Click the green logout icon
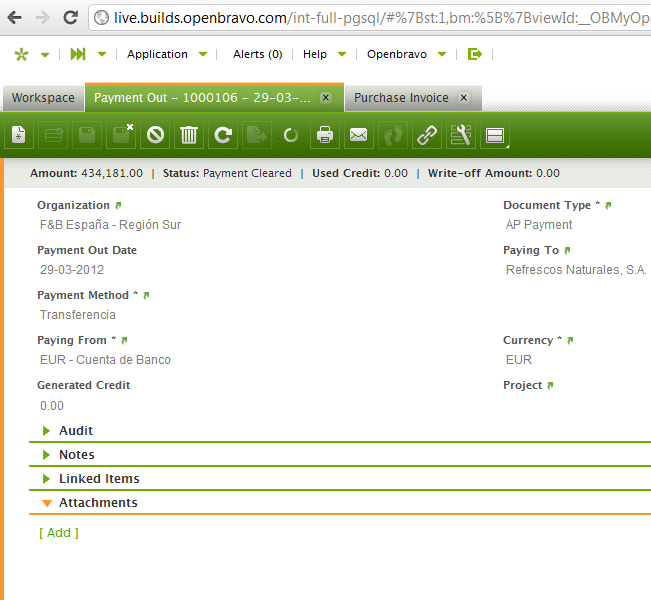Screen dimensions: 651x600 click(x=475, y=54)
